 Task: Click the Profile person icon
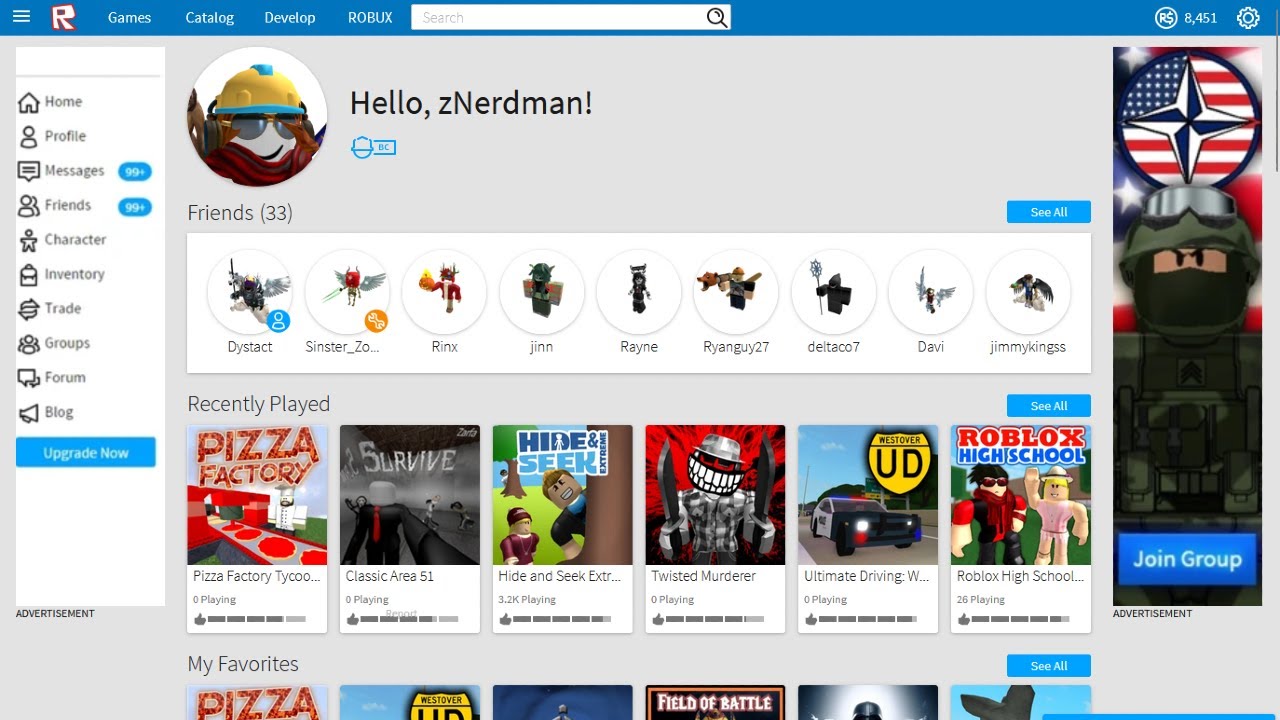point(29,136)
